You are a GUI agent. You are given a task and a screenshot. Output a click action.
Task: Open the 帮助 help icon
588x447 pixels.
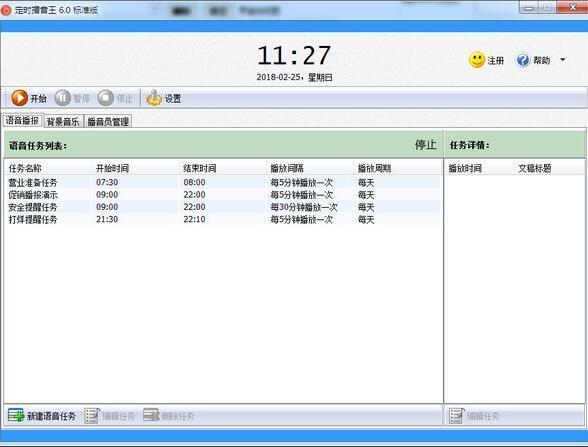(x=523, y=60)
